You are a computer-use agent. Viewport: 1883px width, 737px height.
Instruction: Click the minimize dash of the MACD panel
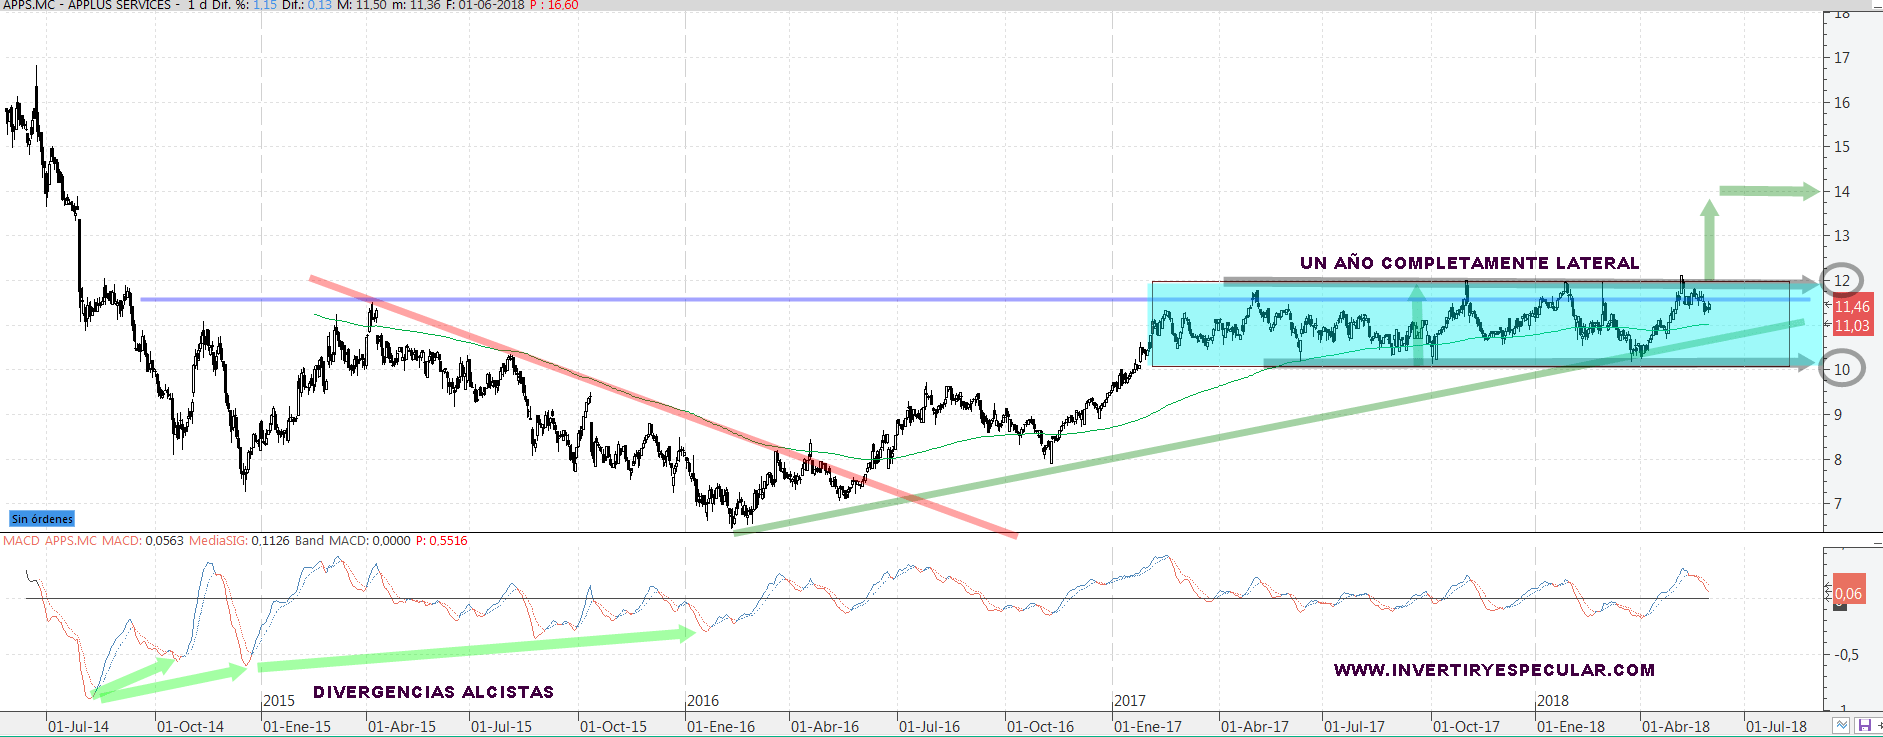click(x=1876, y=541)
